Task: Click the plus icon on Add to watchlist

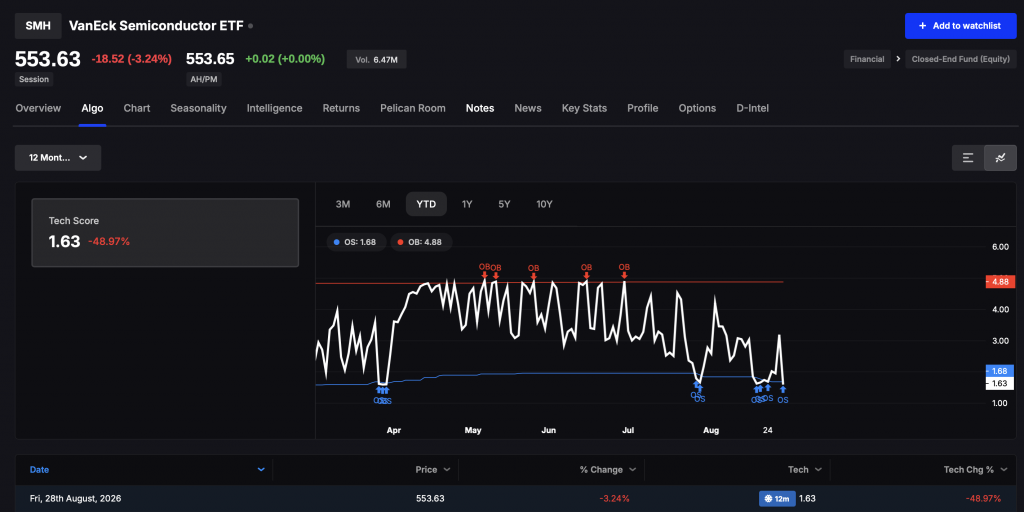Action: (x=922, y=25)
